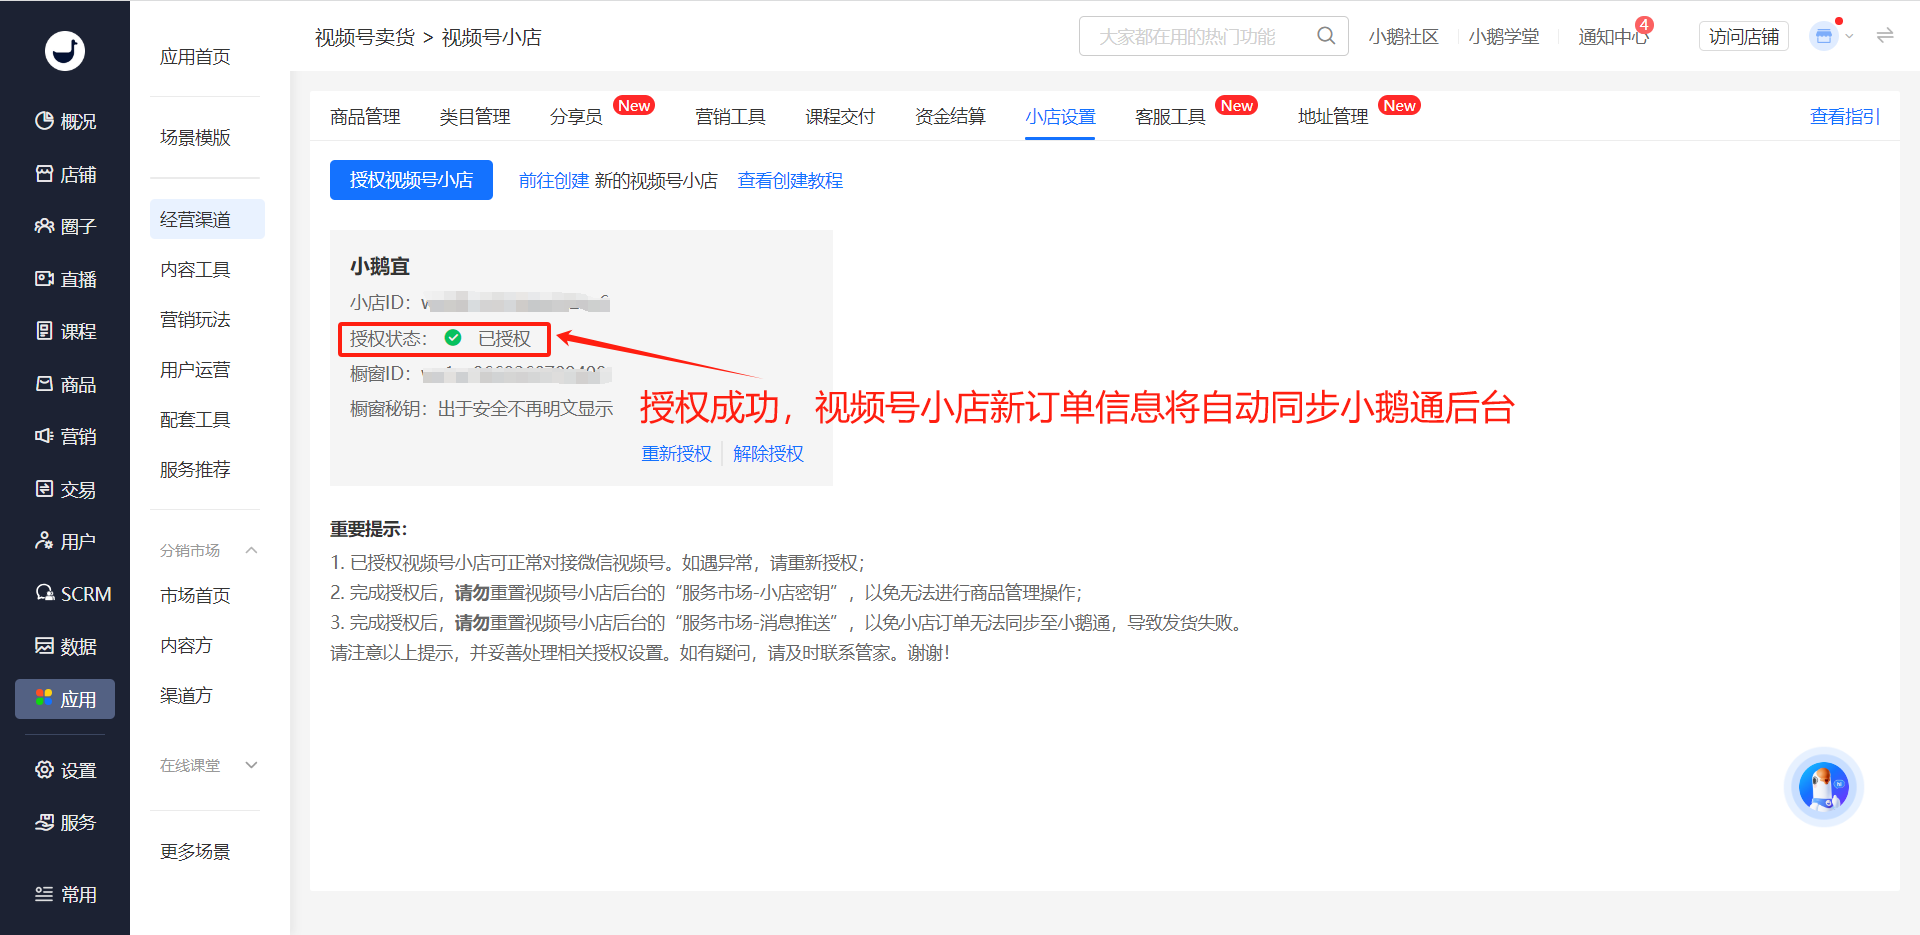The height and width of the screenshot is (935, 1920).
Task: Click 重新授权 link
Action: (676, 454)
